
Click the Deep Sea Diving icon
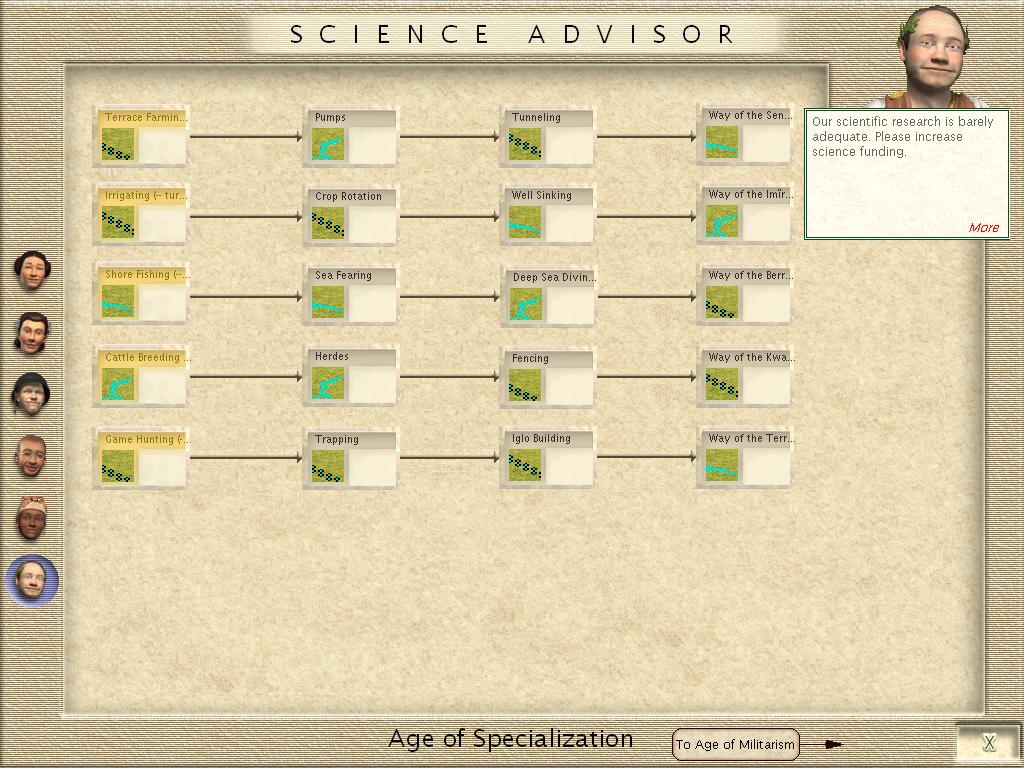pyautogui.click(x=526, y=304)
